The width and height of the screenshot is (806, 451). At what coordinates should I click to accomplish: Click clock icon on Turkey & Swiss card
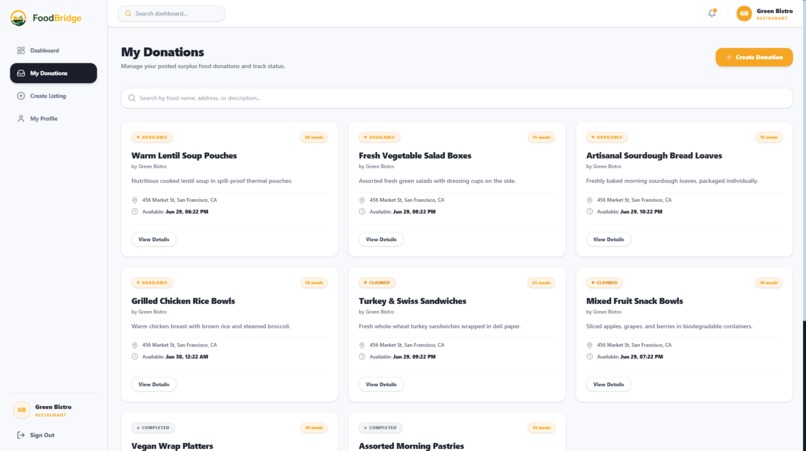(x=362, y=356)
